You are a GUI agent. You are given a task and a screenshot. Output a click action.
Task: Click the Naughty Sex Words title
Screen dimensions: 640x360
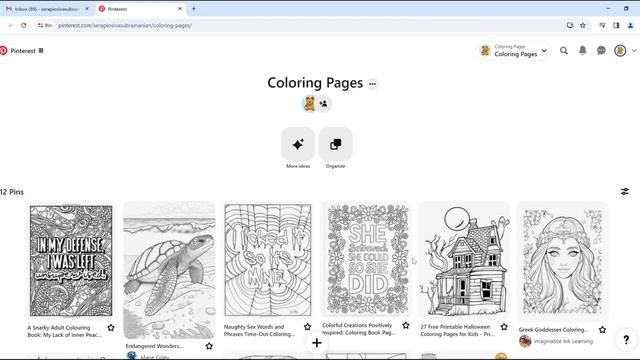tap(259, 330)
